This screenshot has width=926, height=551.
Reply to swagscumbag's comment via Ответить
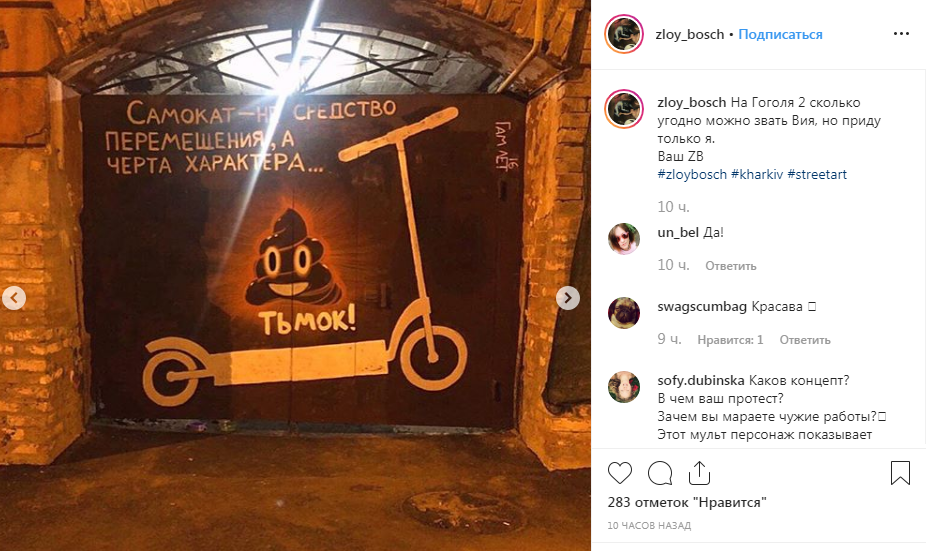(805, 340)
